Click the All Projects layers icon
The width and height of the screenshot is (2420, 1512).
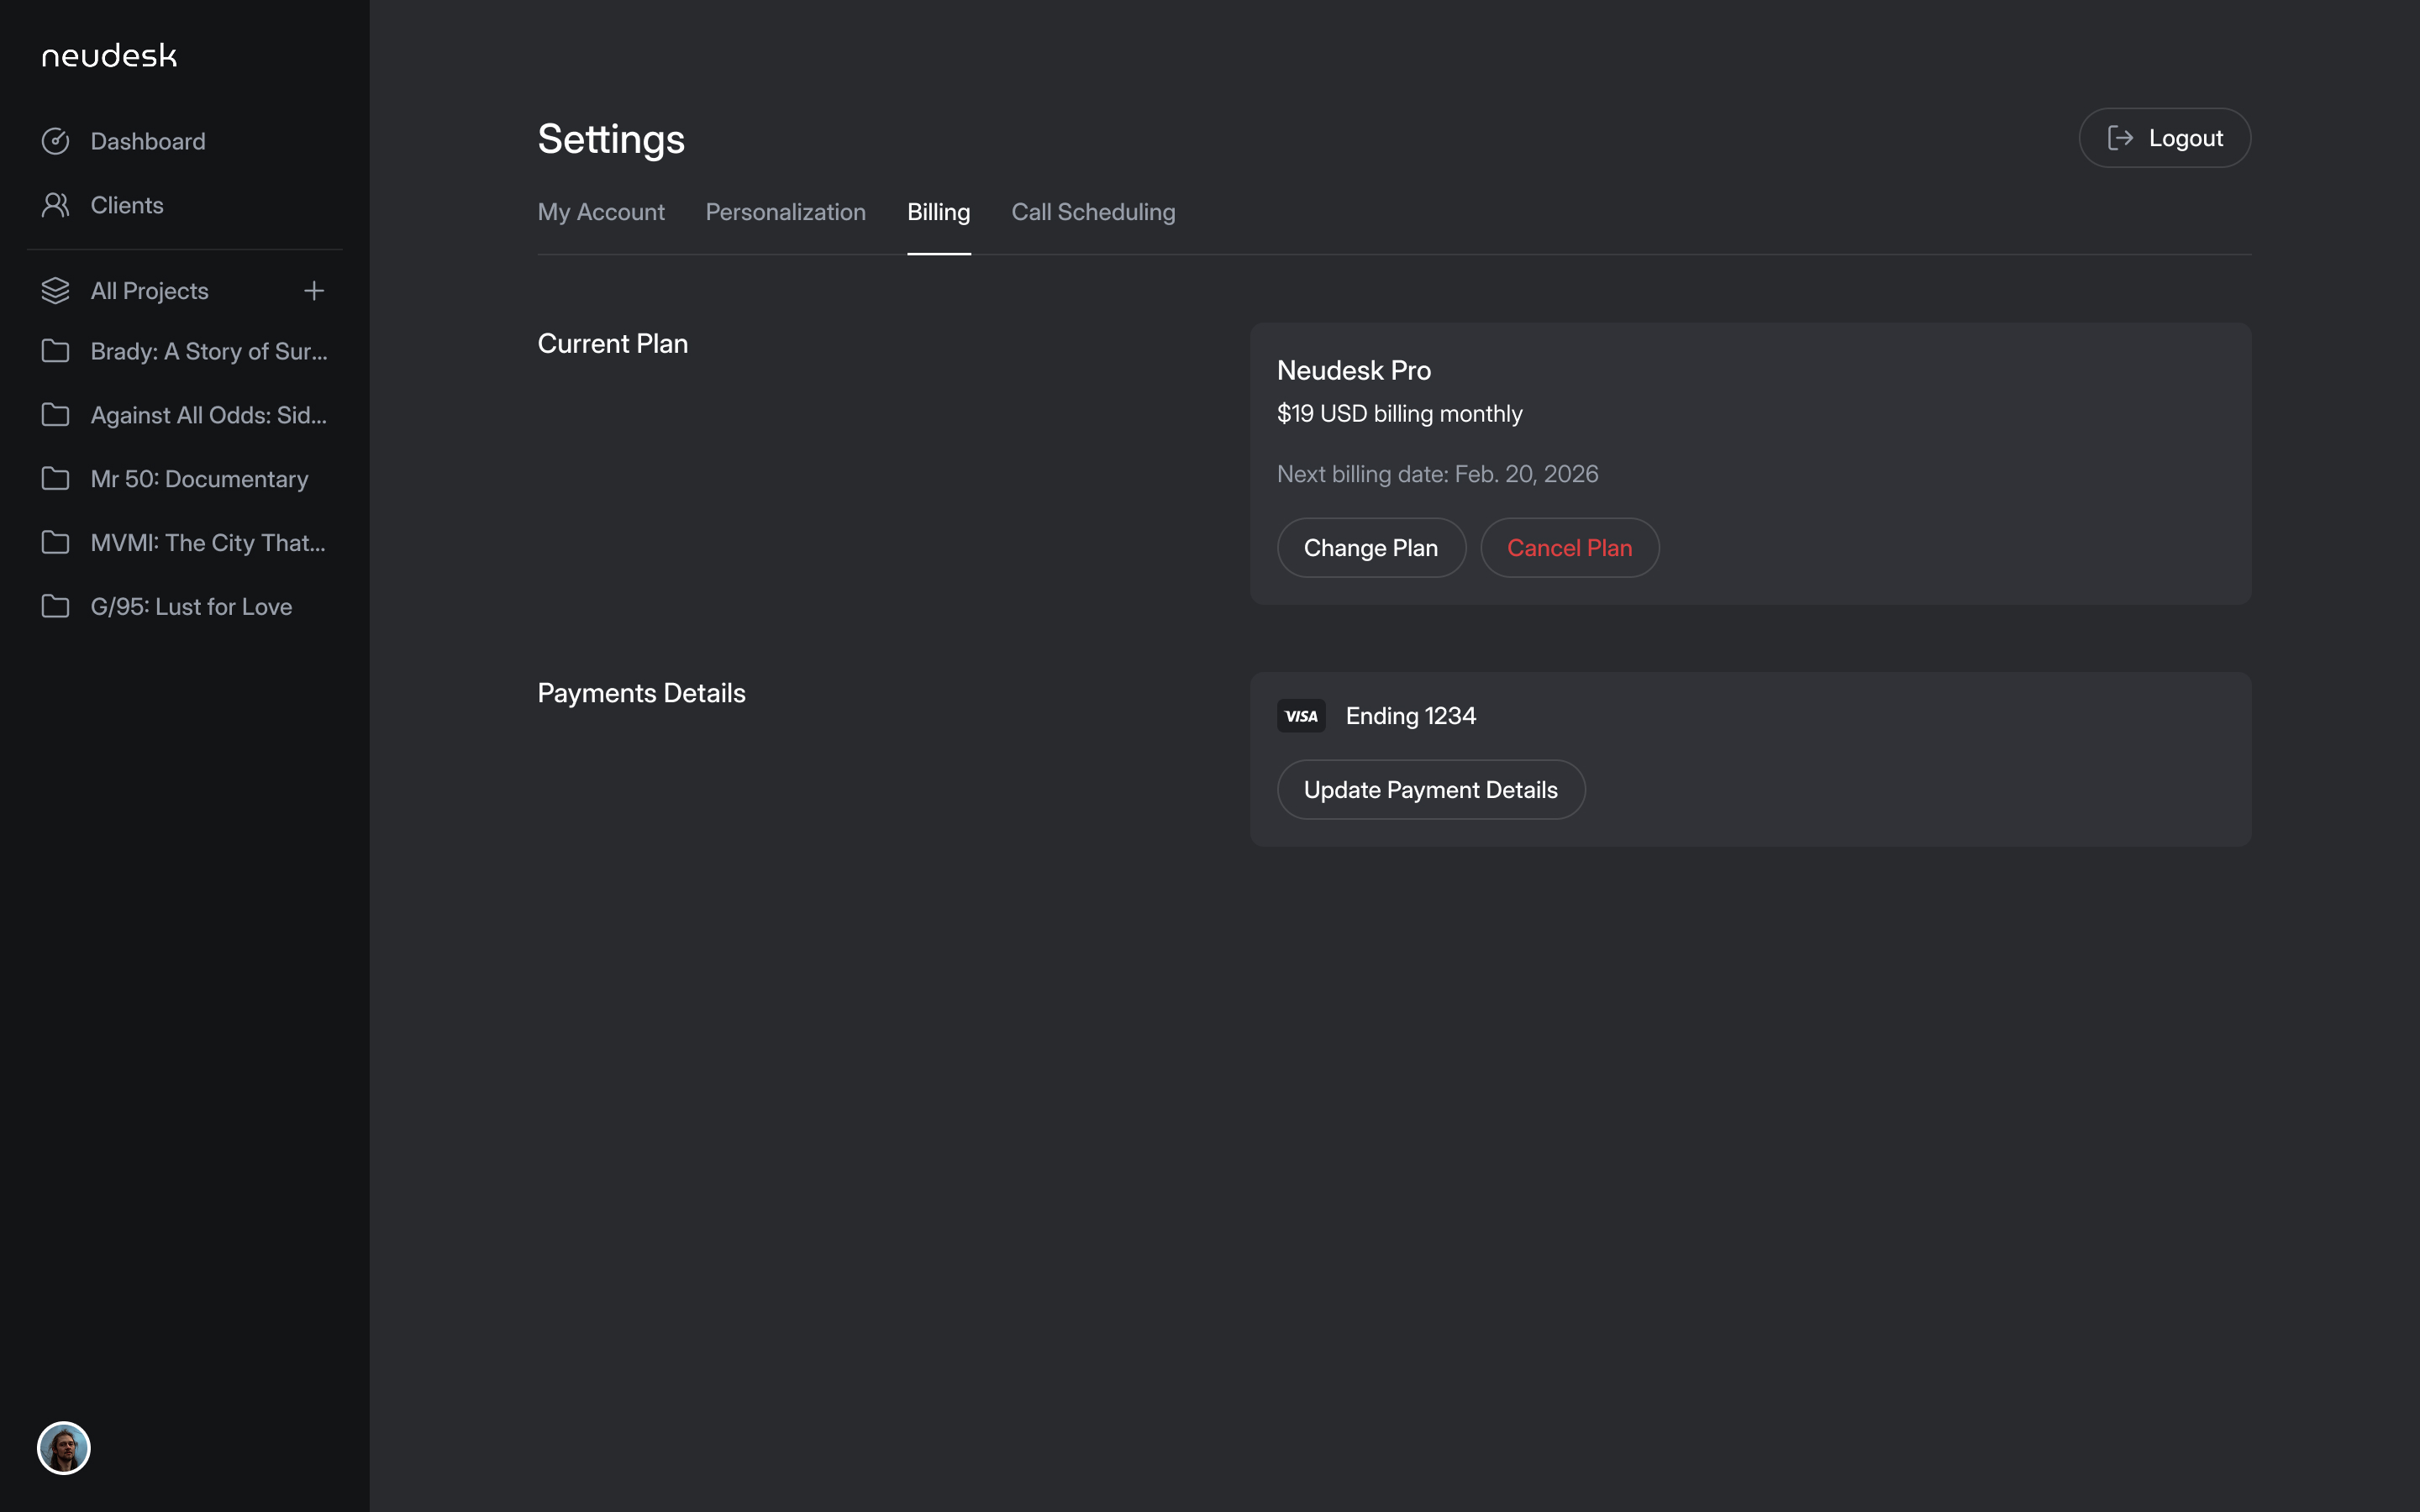[x=56, y=291]
